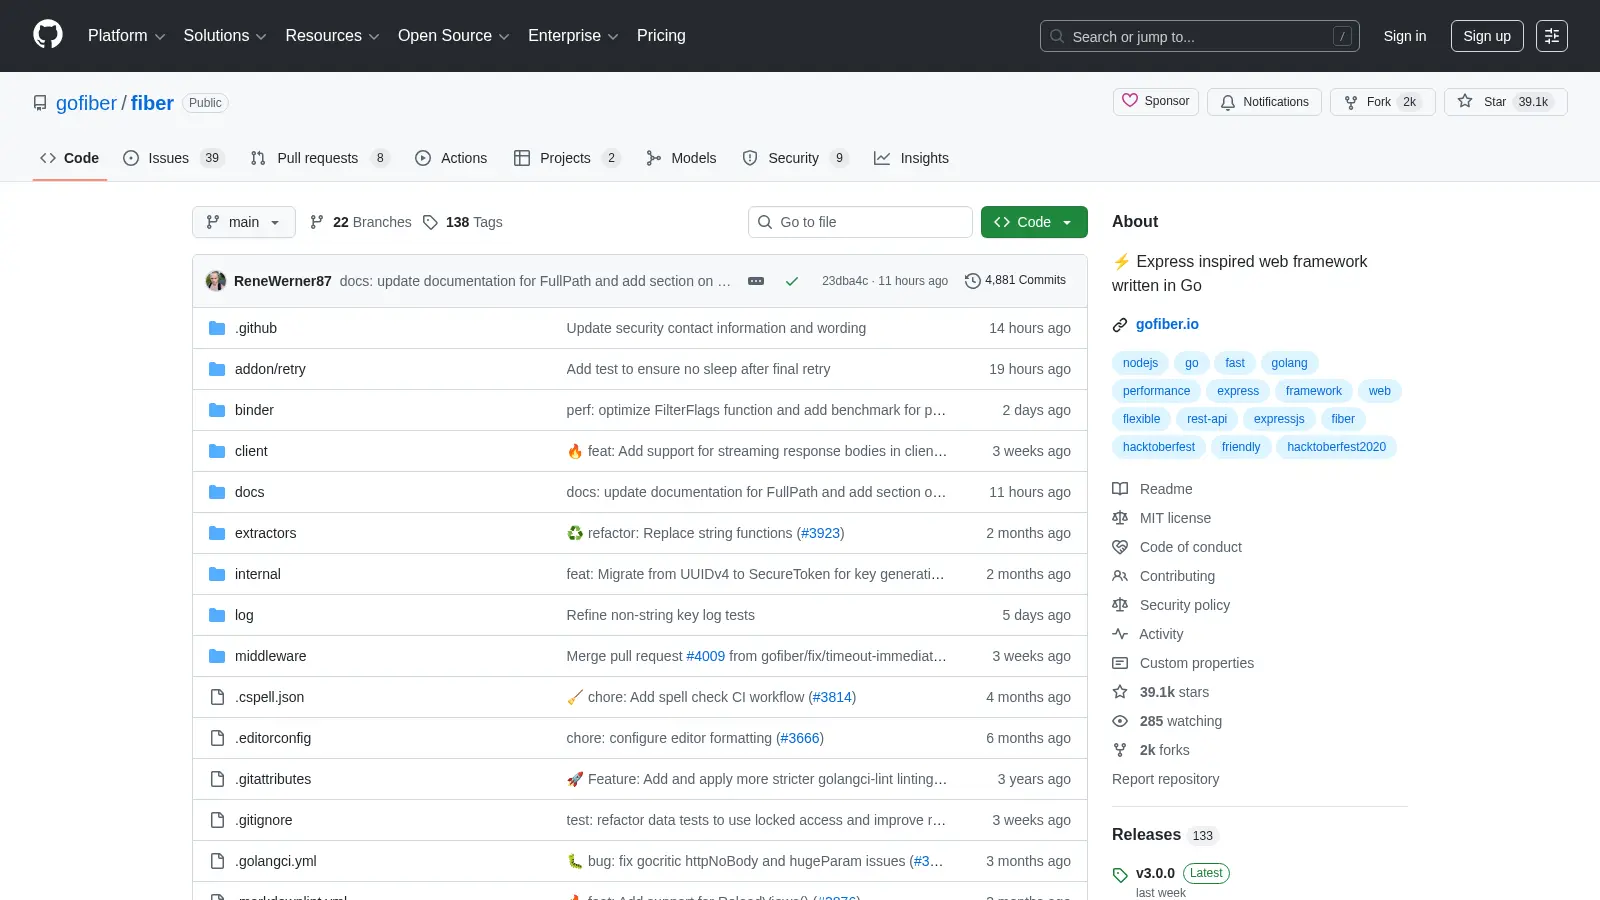
Task: Click the GitHub logo icon
Action: tap(48, 35)
